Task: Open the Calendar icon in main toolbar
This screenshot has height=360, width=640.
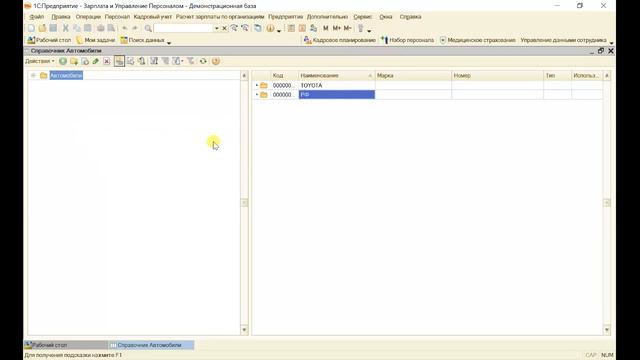Action: pyautogui.click(x=302, y=28)
